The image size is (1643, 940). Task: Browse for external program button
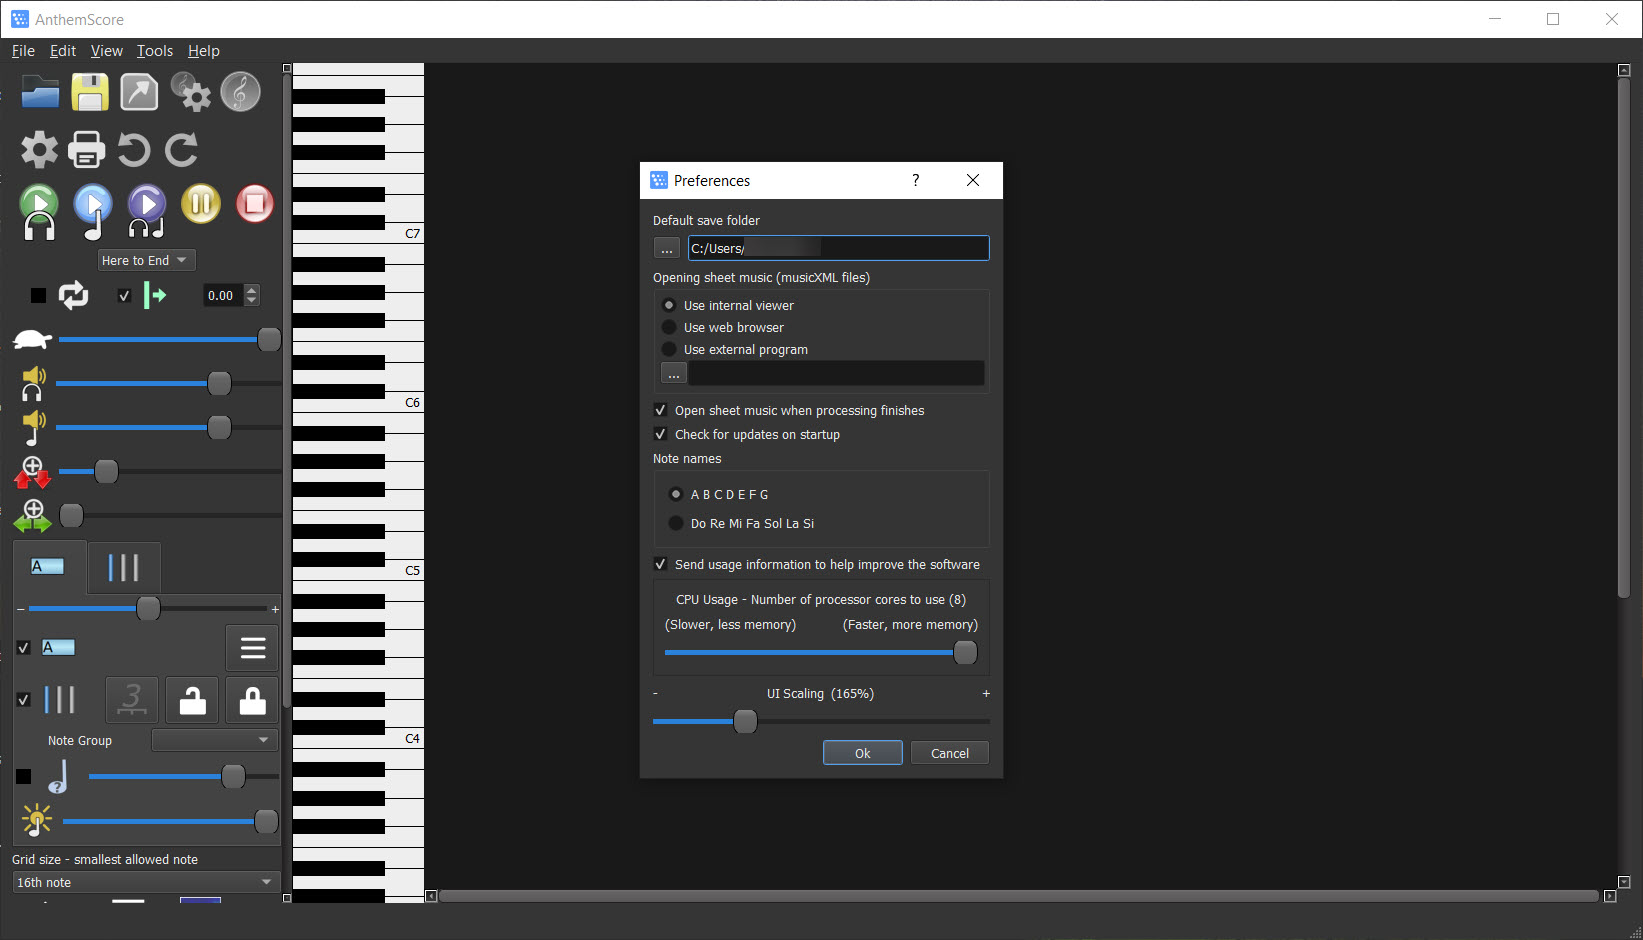[x=674, y=373]
